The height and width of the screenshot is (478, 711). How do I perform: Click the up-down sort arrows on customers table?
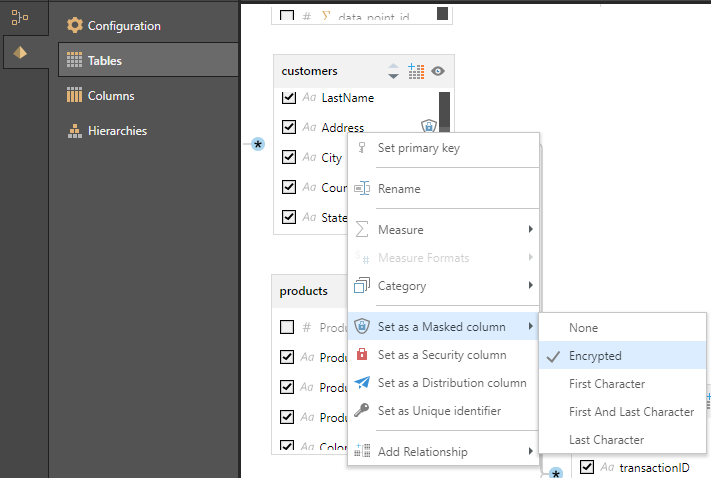393,71
